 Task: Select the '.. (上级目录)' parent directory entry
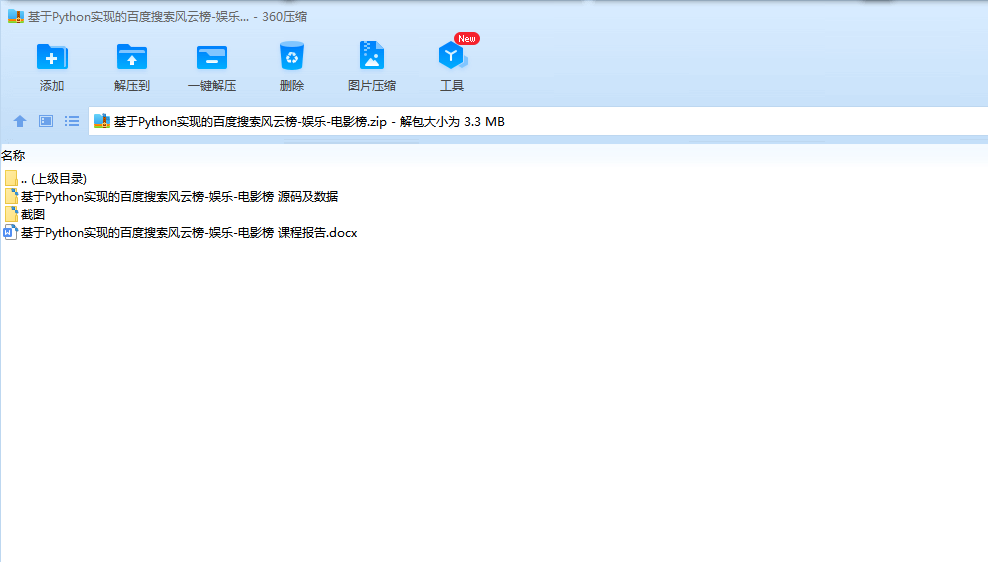click(x=54, y=178)
